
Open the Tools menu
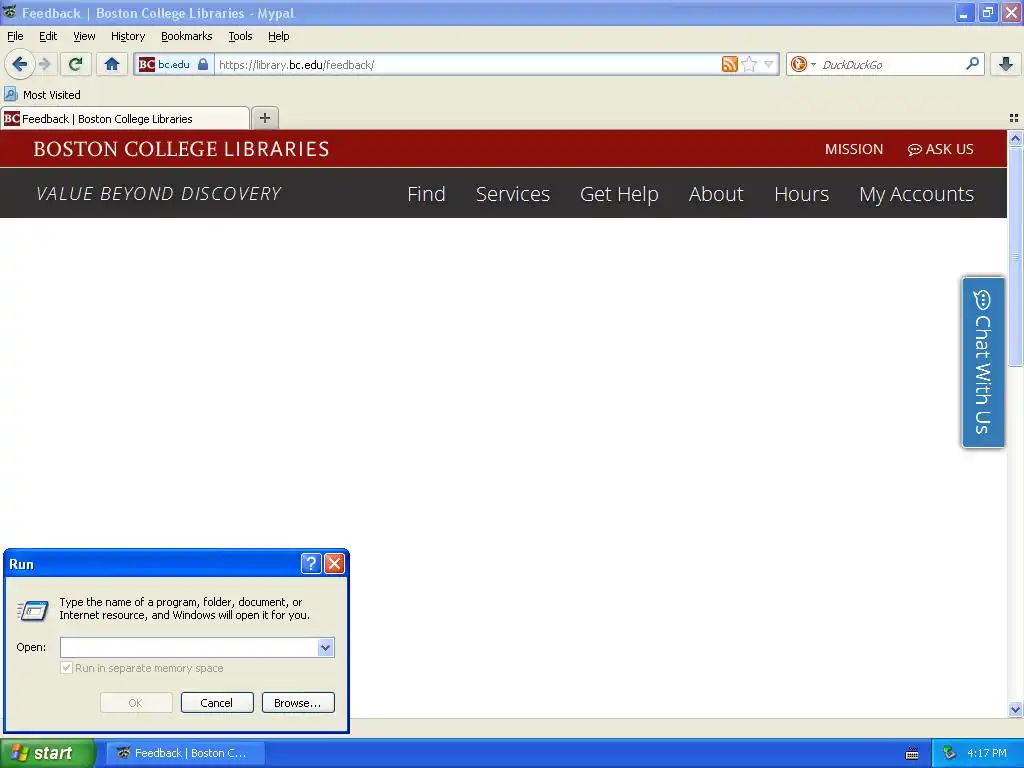(x=240, y=36)
